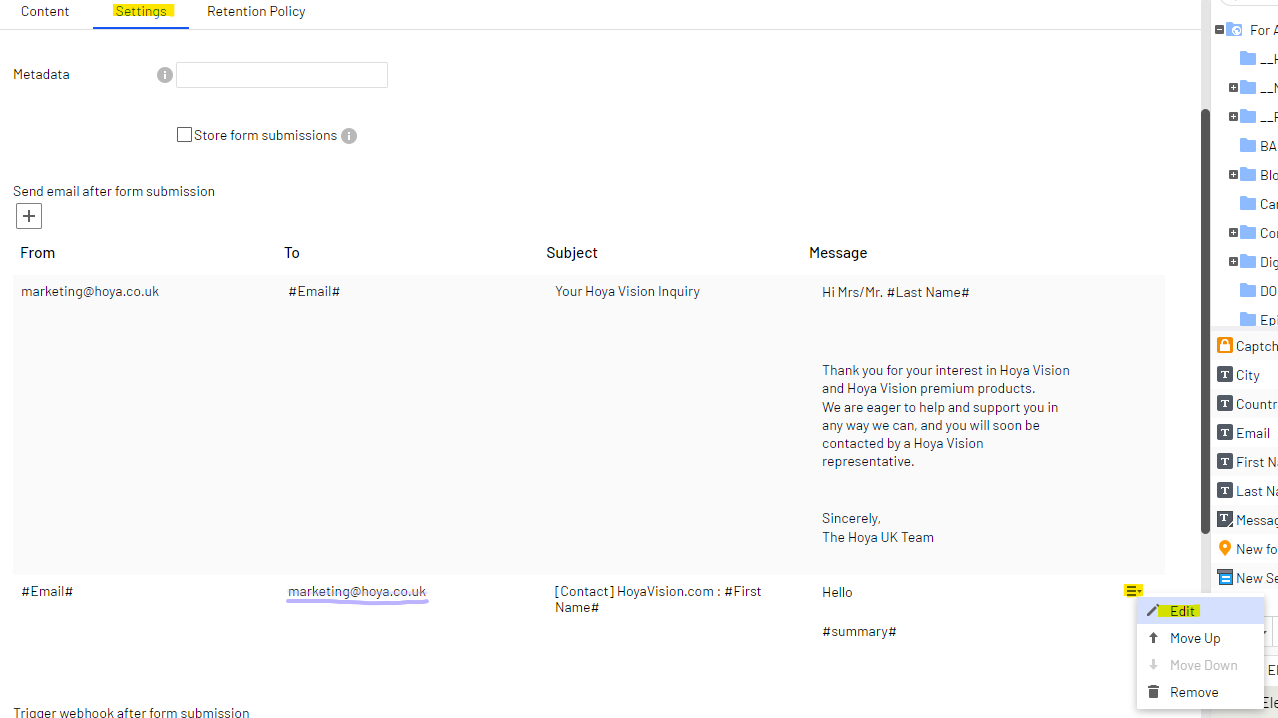Expand the Blo folder in the tree
Viewport: 1278px width, 718px height.
tap(1234, 174)
